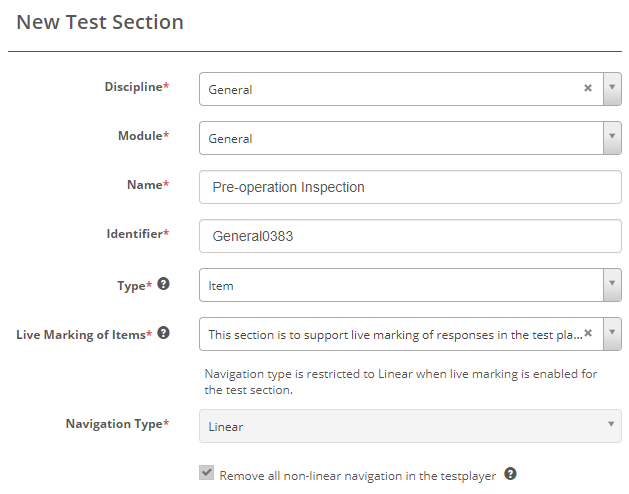Click the Module combo box showing General
The image size is (629, 494).
[400, 138]
